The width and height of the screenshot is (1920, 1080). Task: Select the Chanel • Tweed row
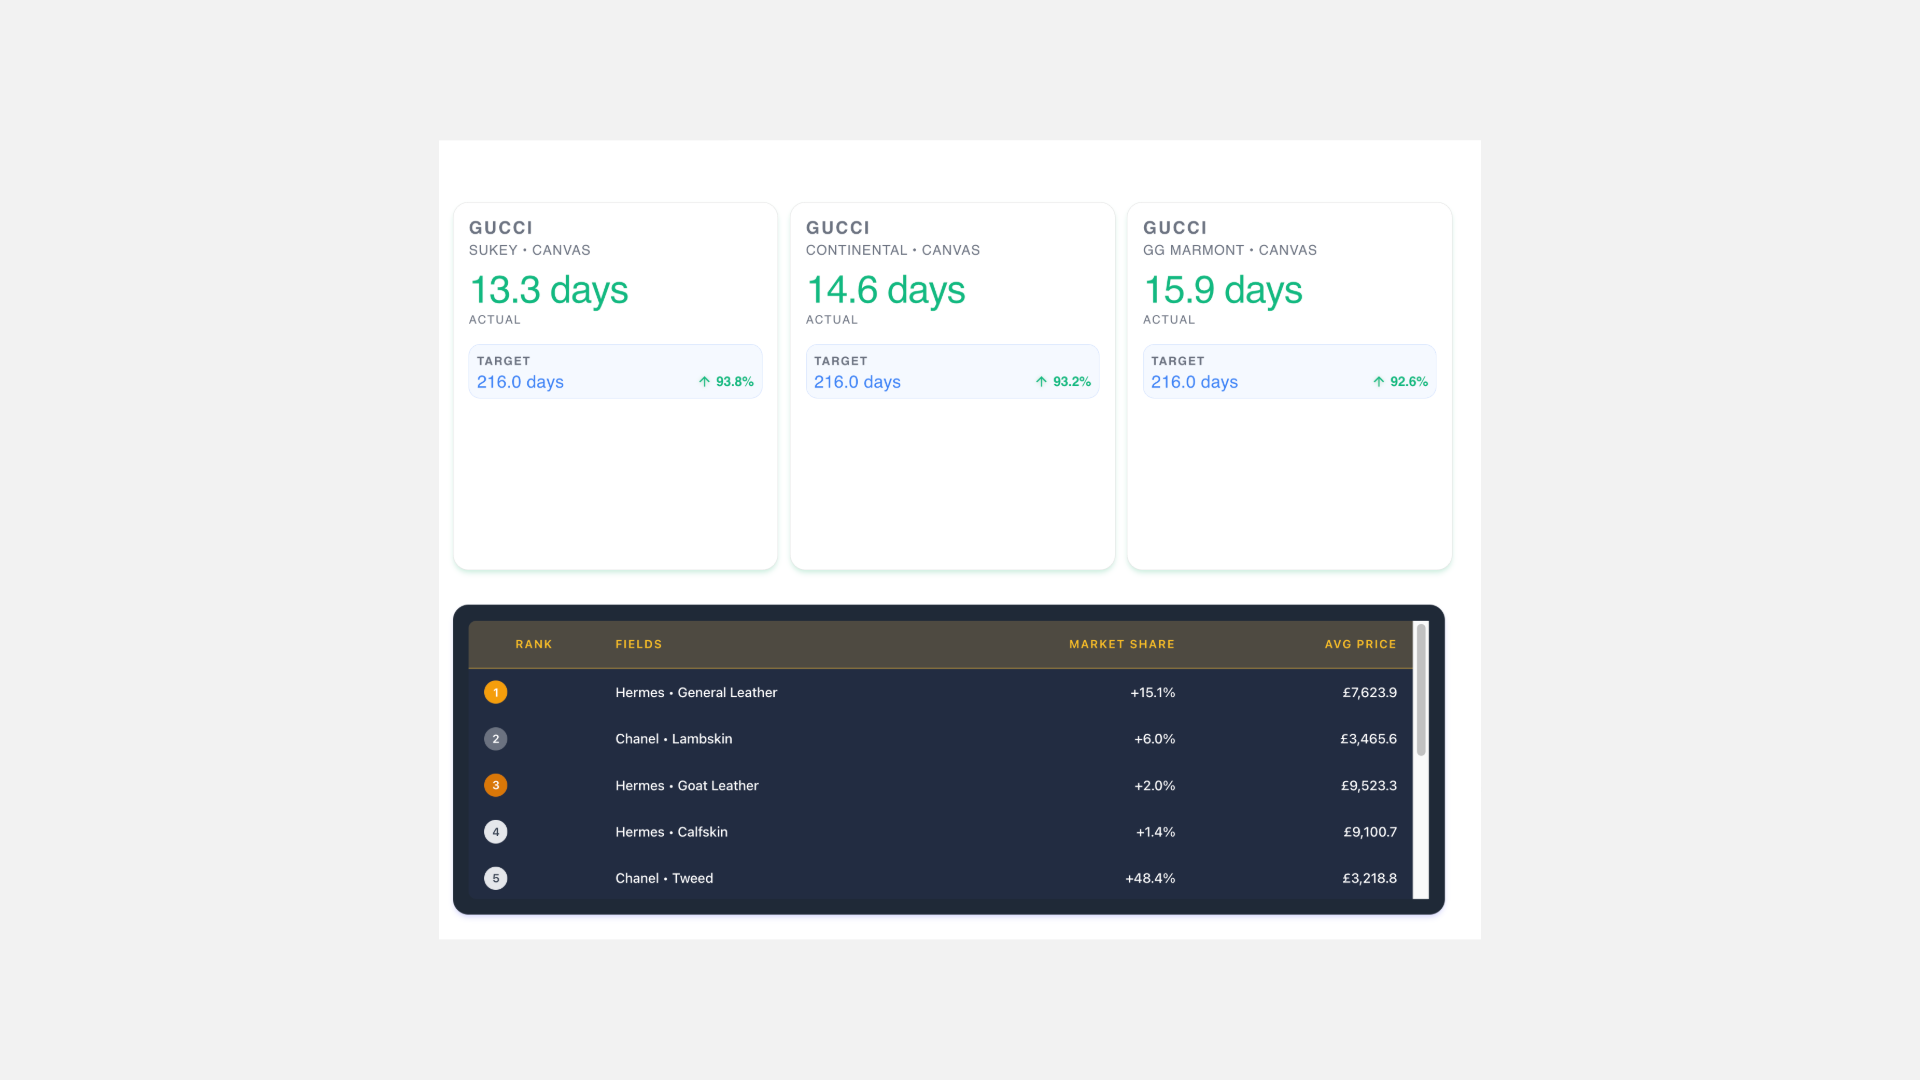(940, 878)
